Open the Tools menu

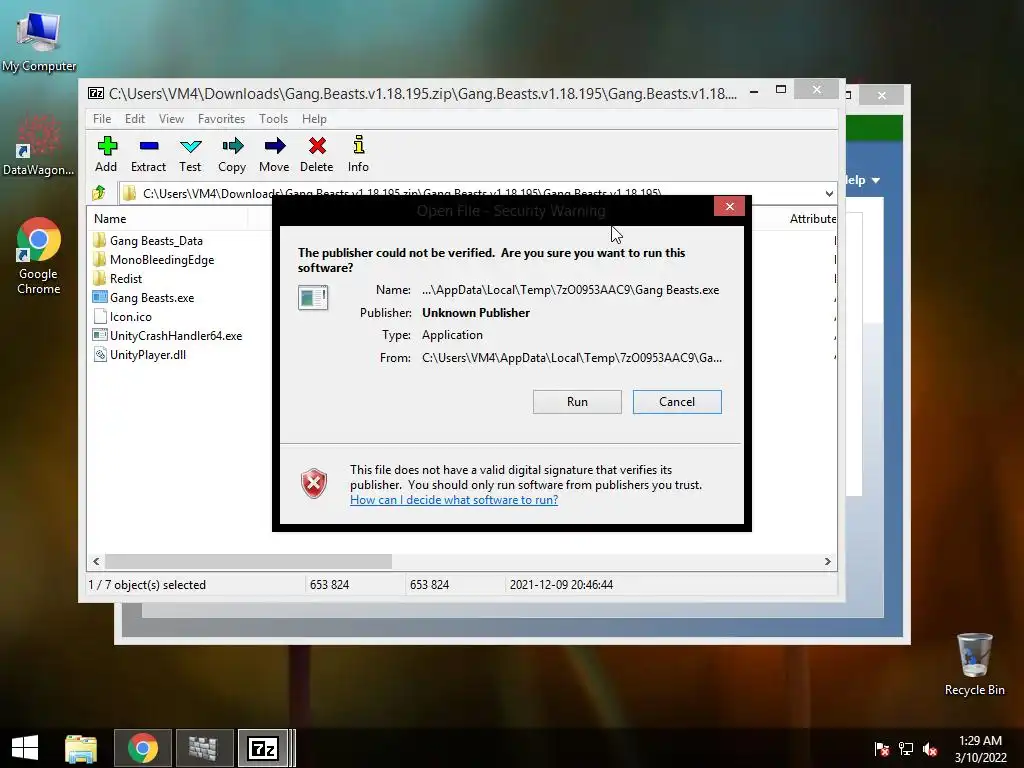[x=273, y=119]
